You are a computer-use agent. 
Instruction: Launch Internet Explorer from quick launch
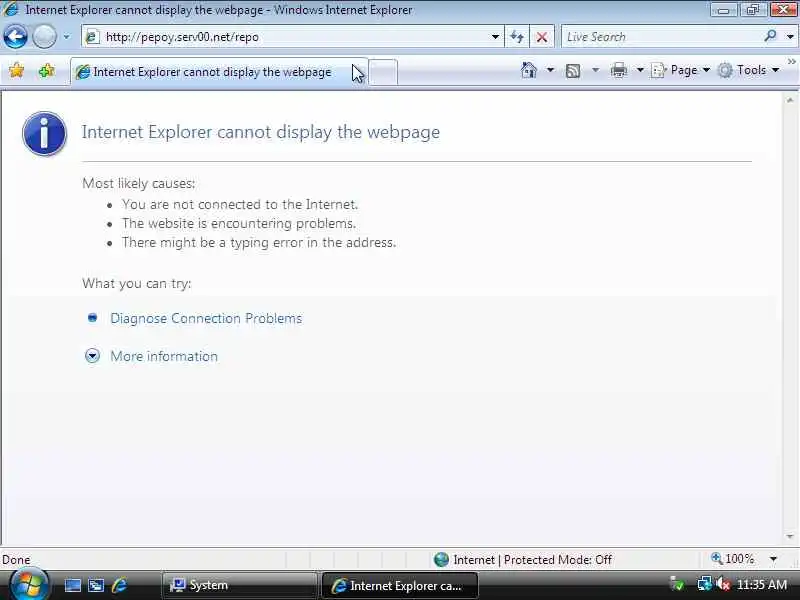120,585
